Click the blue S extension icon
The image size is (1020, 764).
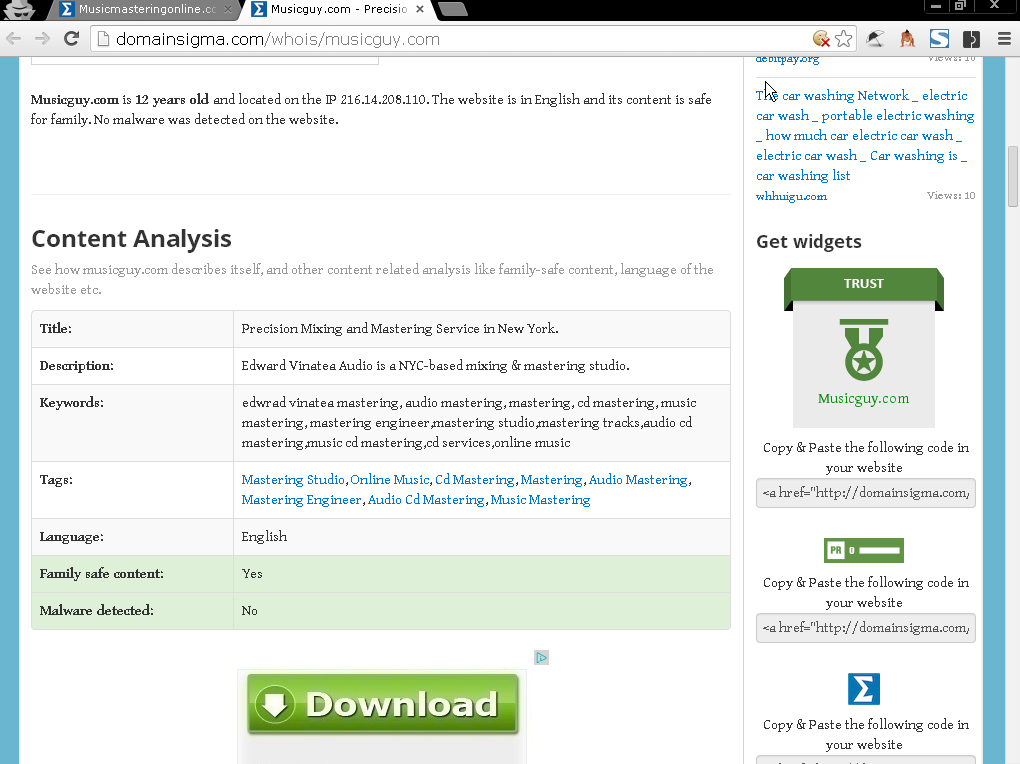939,39
